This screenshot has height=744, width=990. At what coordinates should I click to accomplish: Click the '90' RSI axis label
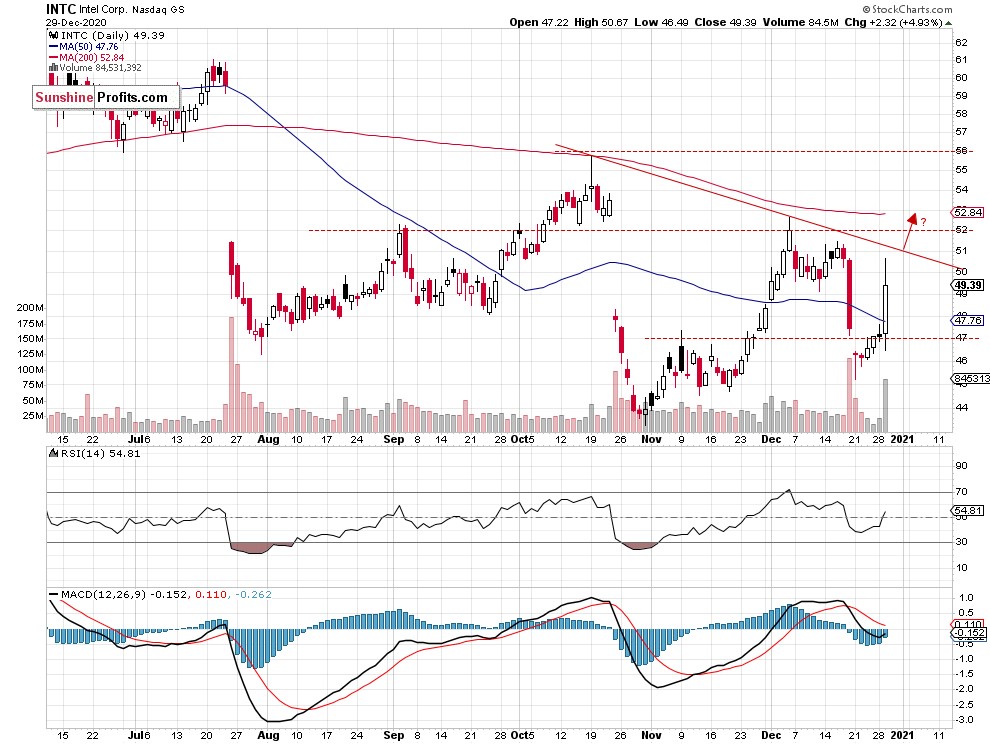pyautogui.click(x=962, y=466)
